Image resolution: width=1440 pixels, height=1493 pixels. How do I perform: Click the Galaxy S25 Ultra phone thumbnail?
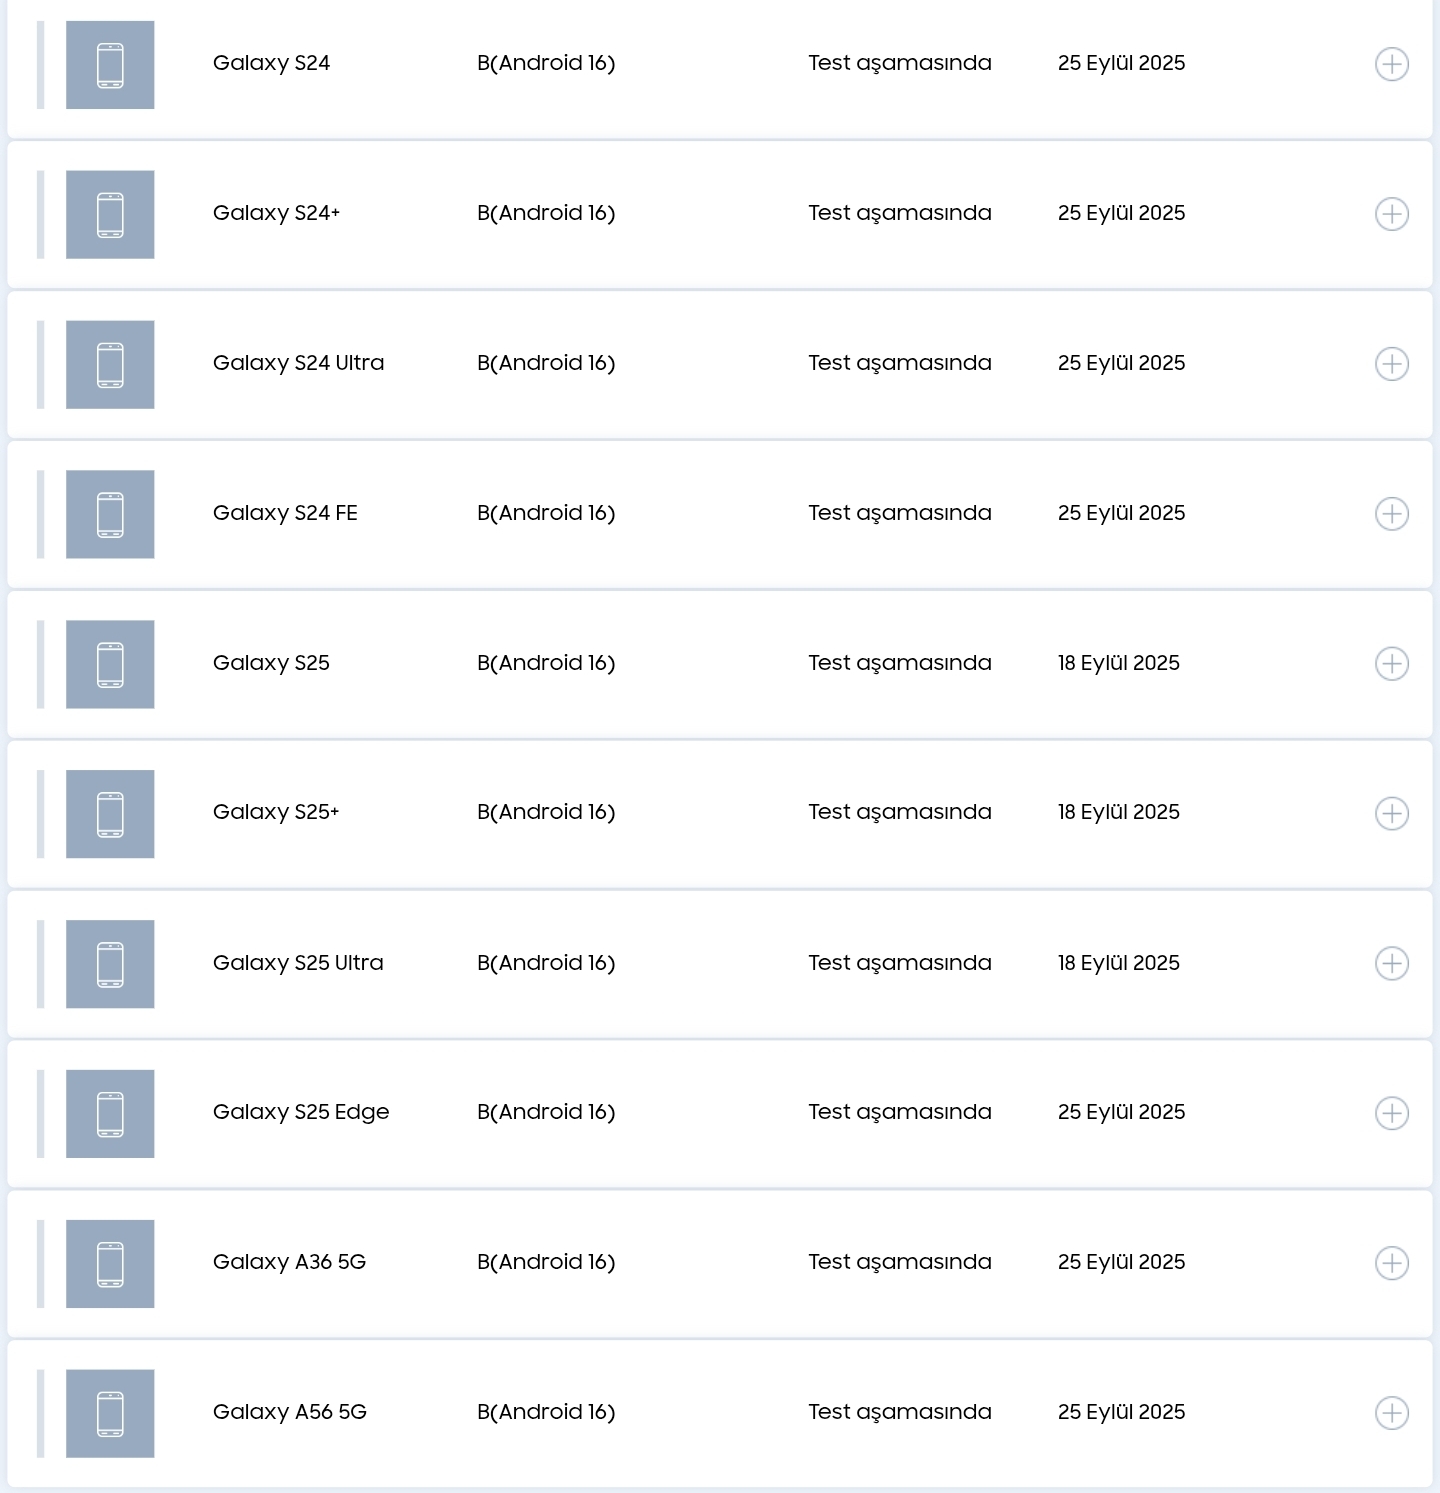tap(110, 964)
